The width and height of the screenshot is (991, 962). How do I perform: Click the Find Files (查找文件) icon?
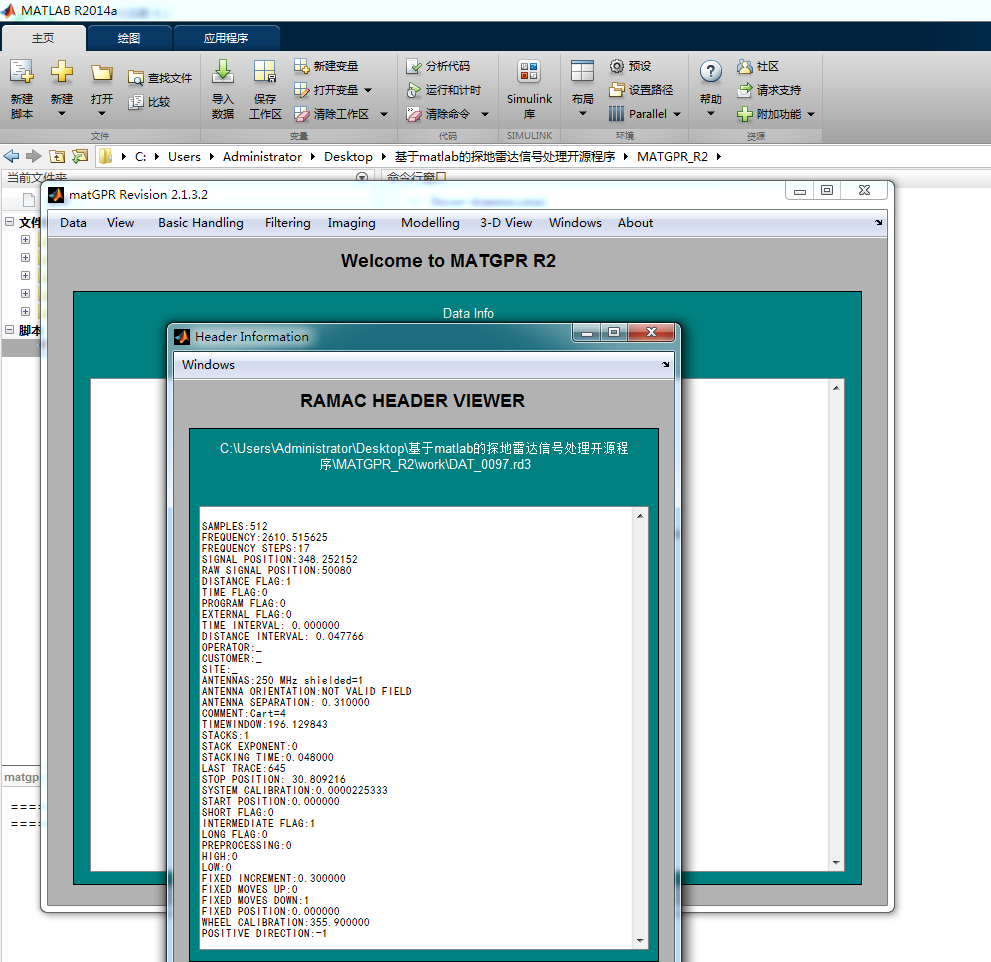click(x=136, y=78)
